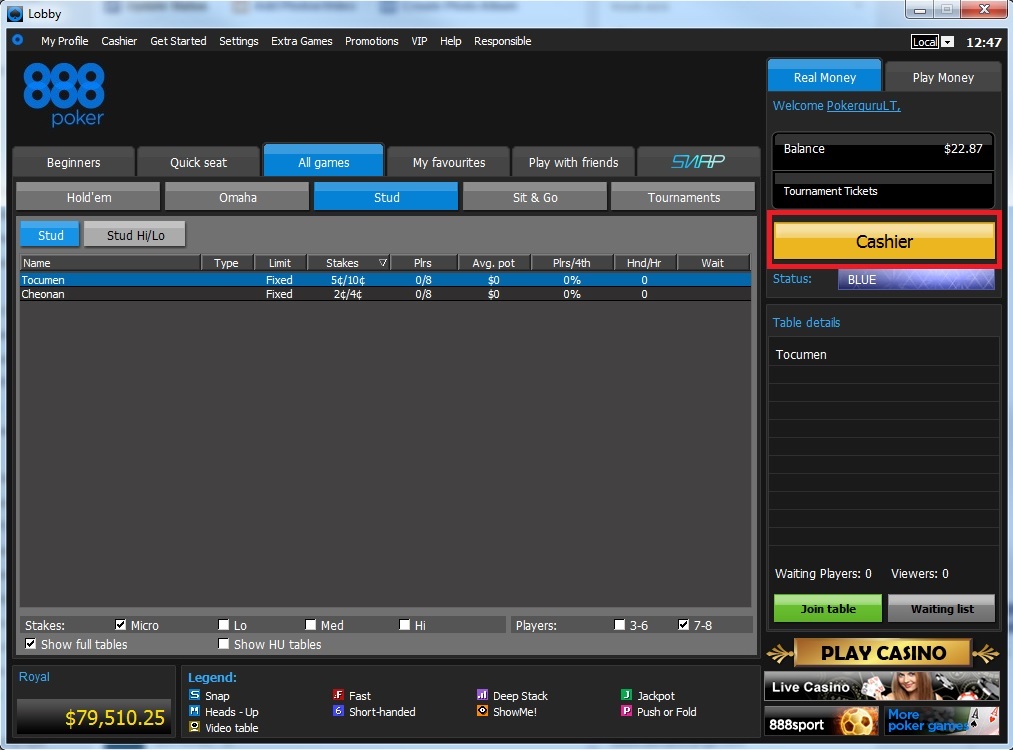This screenshot has width=1013, height=750.
Task: Select the Cheonan table row
Action: tap(386, 294)
